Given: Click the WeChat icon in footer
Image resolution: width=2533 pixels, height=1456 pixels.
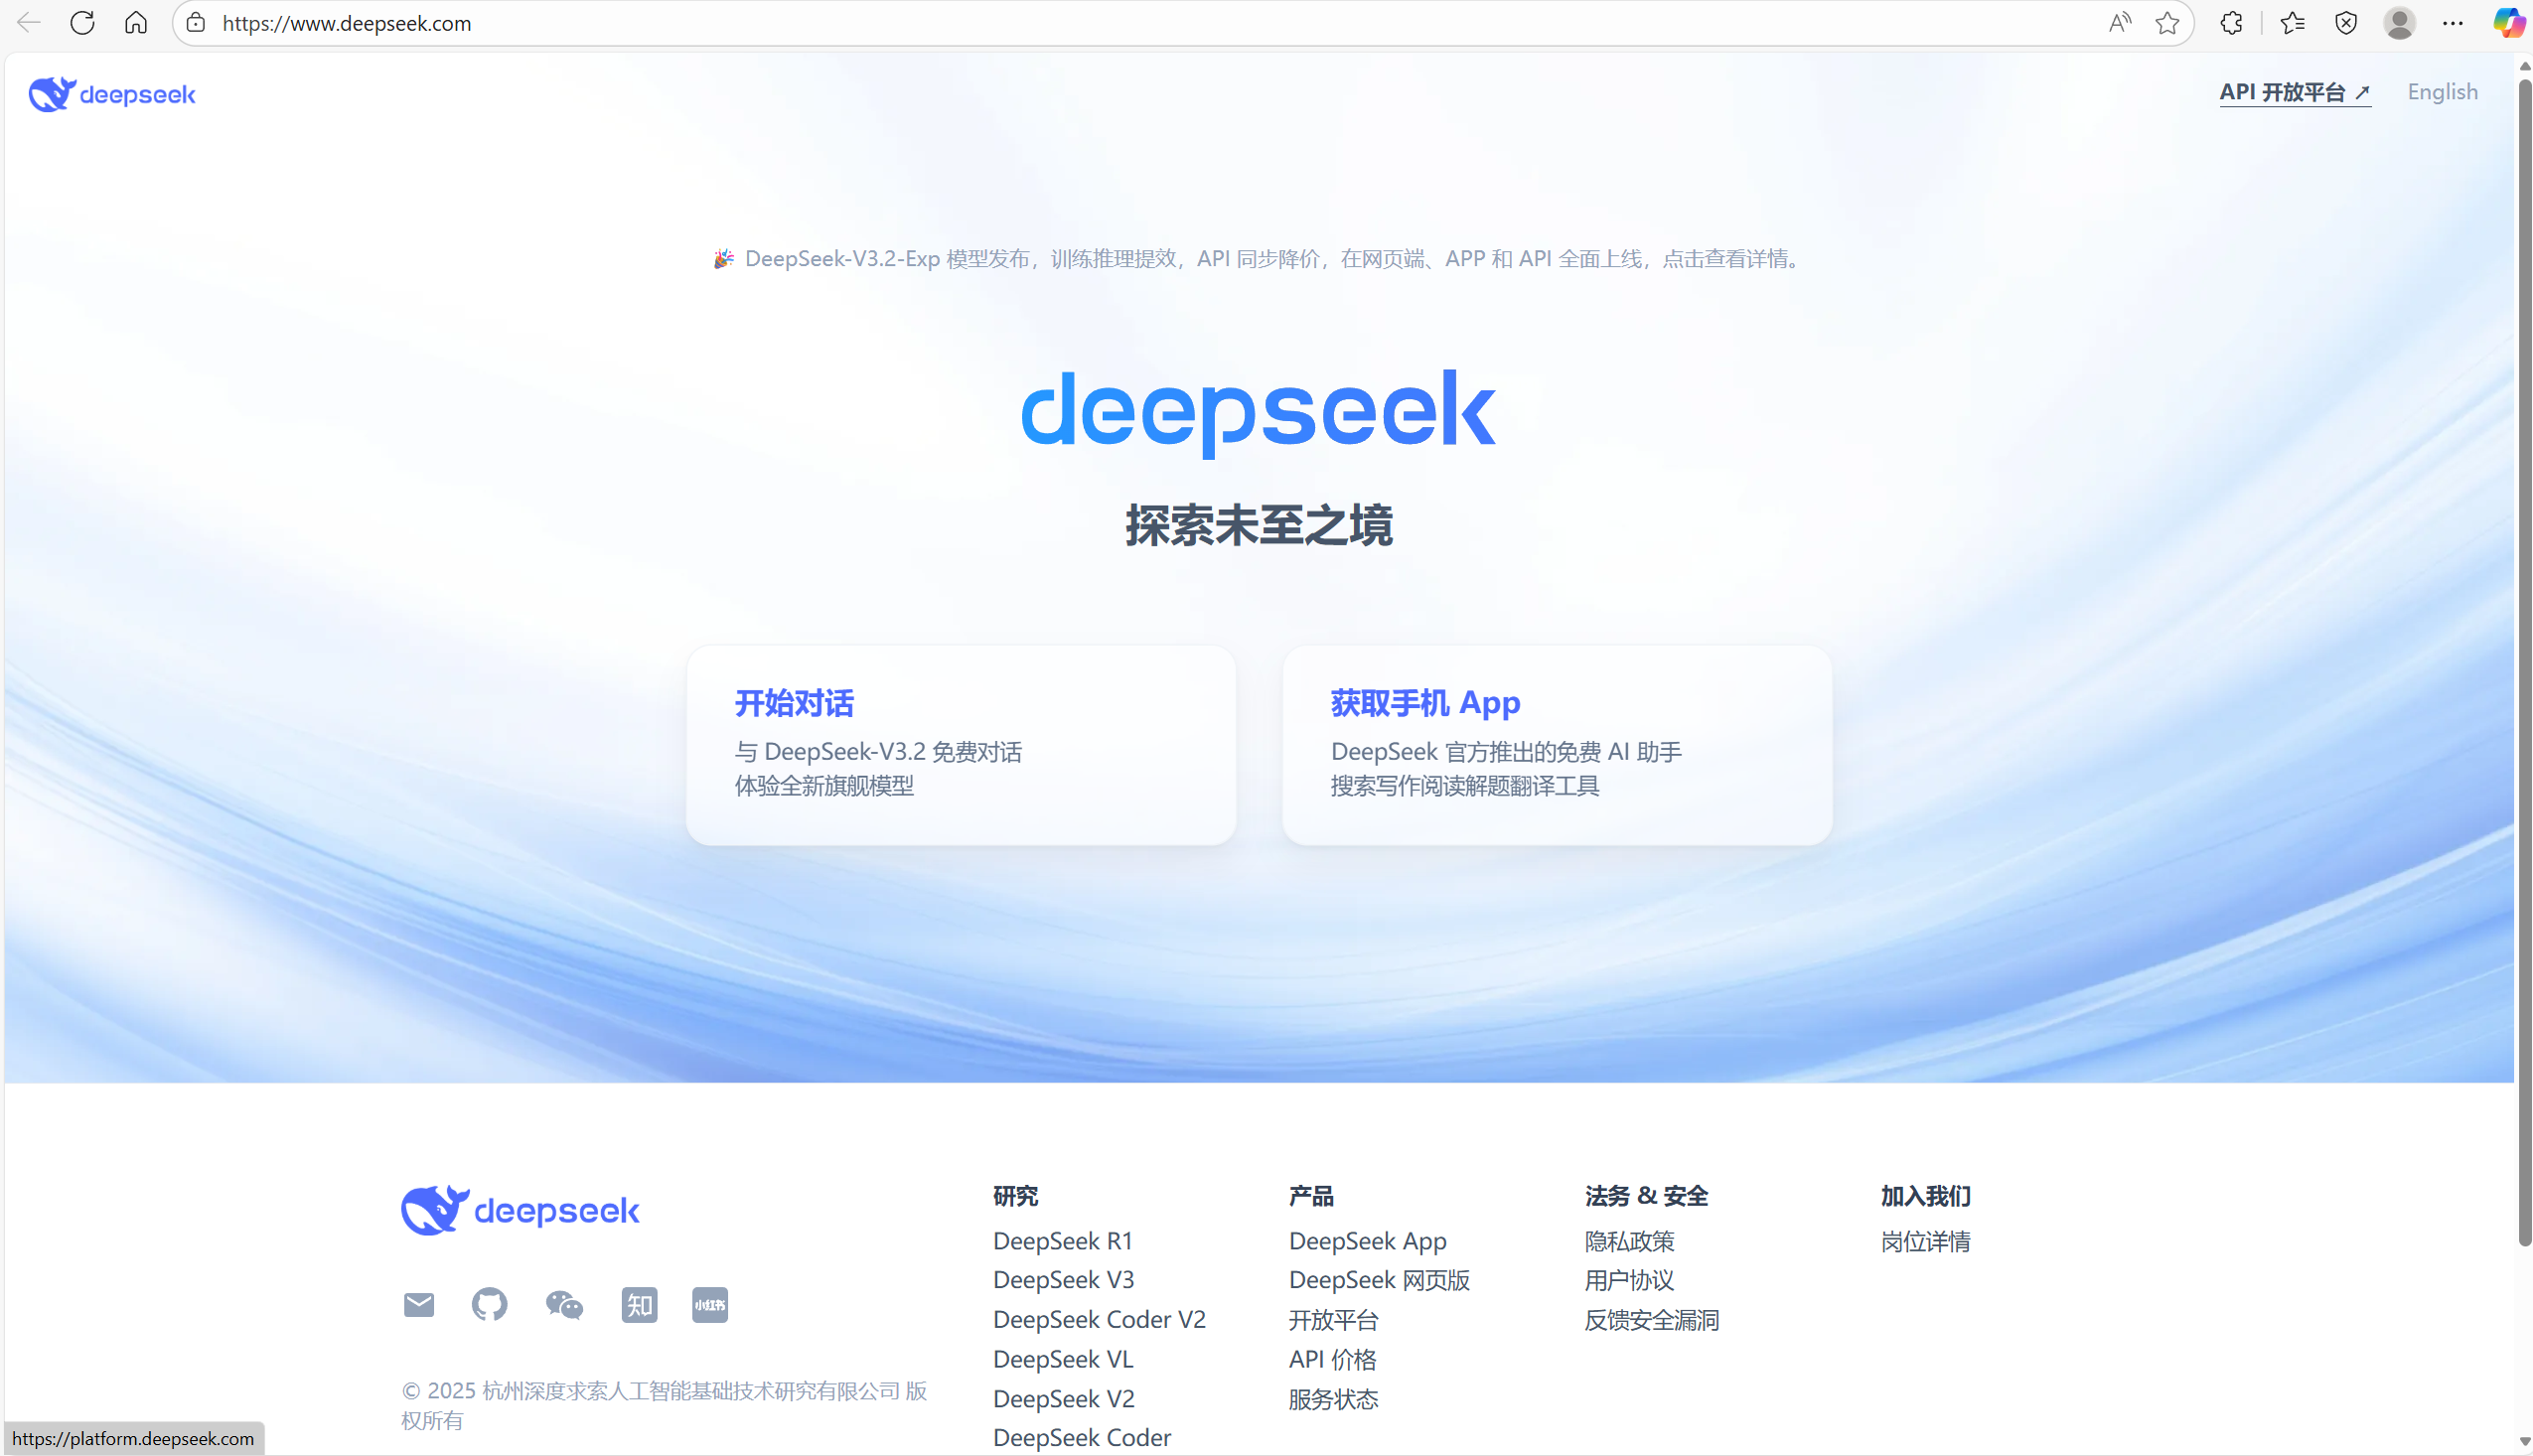Looking at the screenshot, I should 564,1304.
